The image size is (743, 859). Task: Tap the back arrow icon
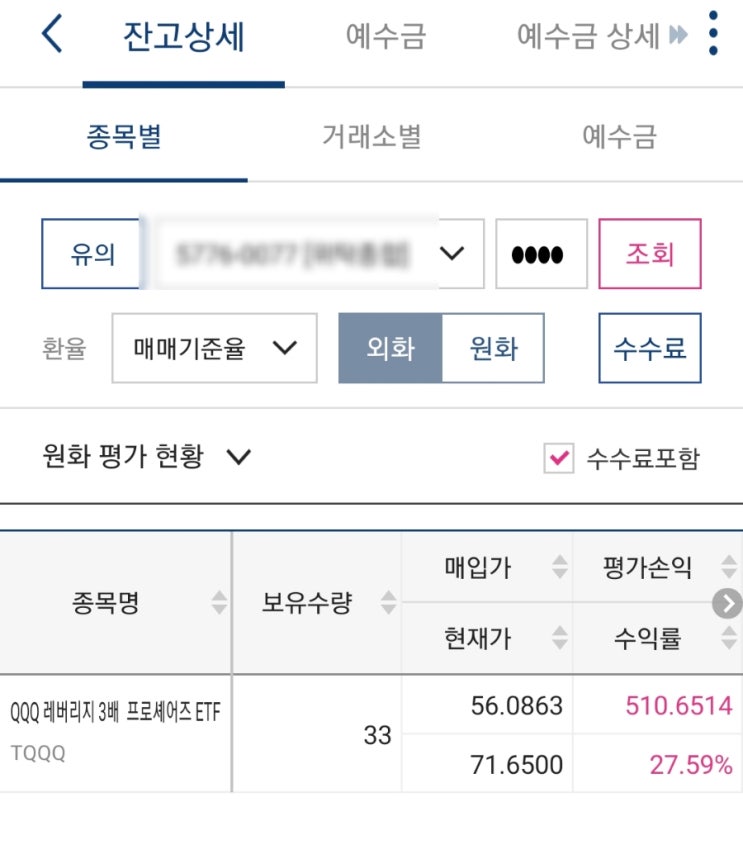[x=52, y=35]
